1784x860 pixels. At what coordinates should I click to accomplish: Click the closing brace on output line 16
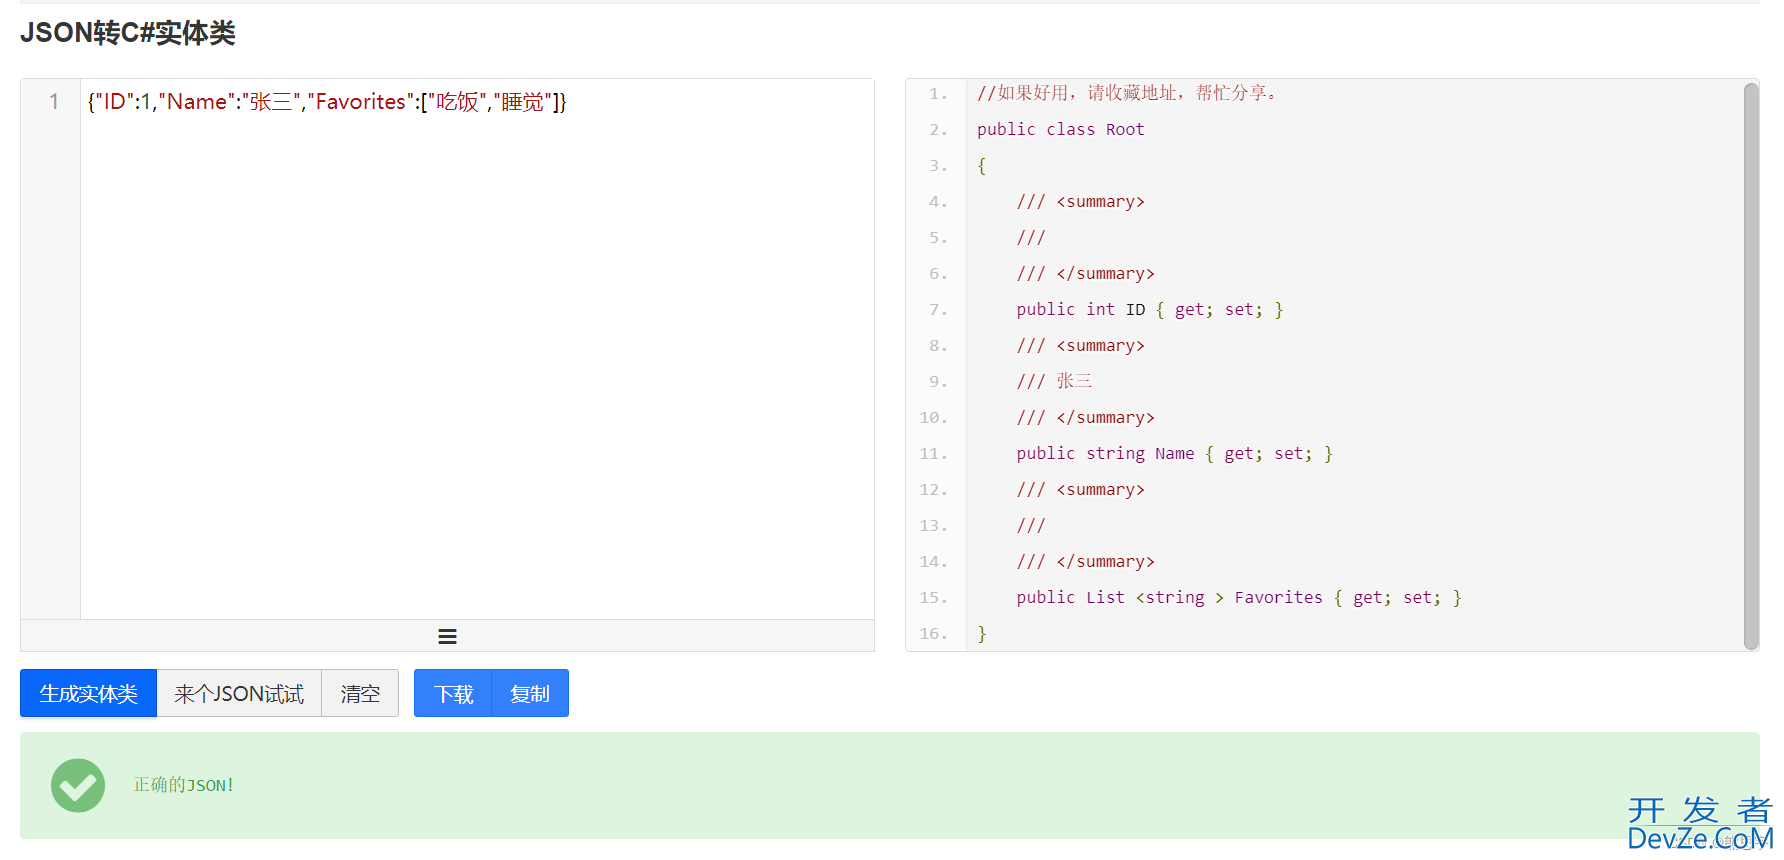click(x=982, y=633)
